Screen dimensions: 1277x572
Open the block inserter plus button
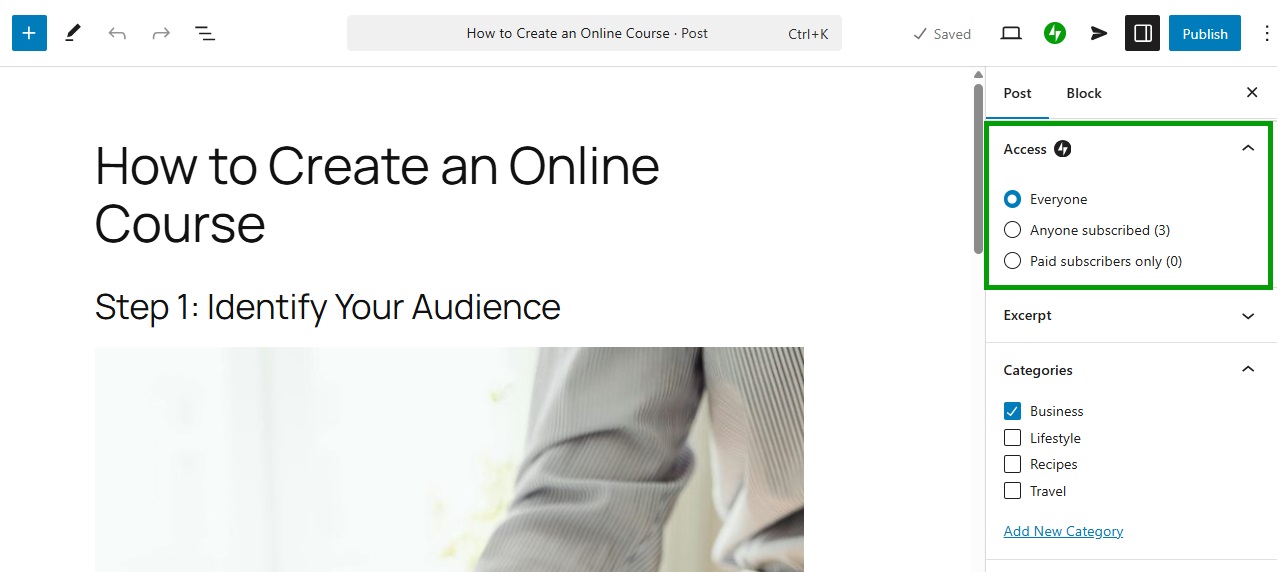29,33
